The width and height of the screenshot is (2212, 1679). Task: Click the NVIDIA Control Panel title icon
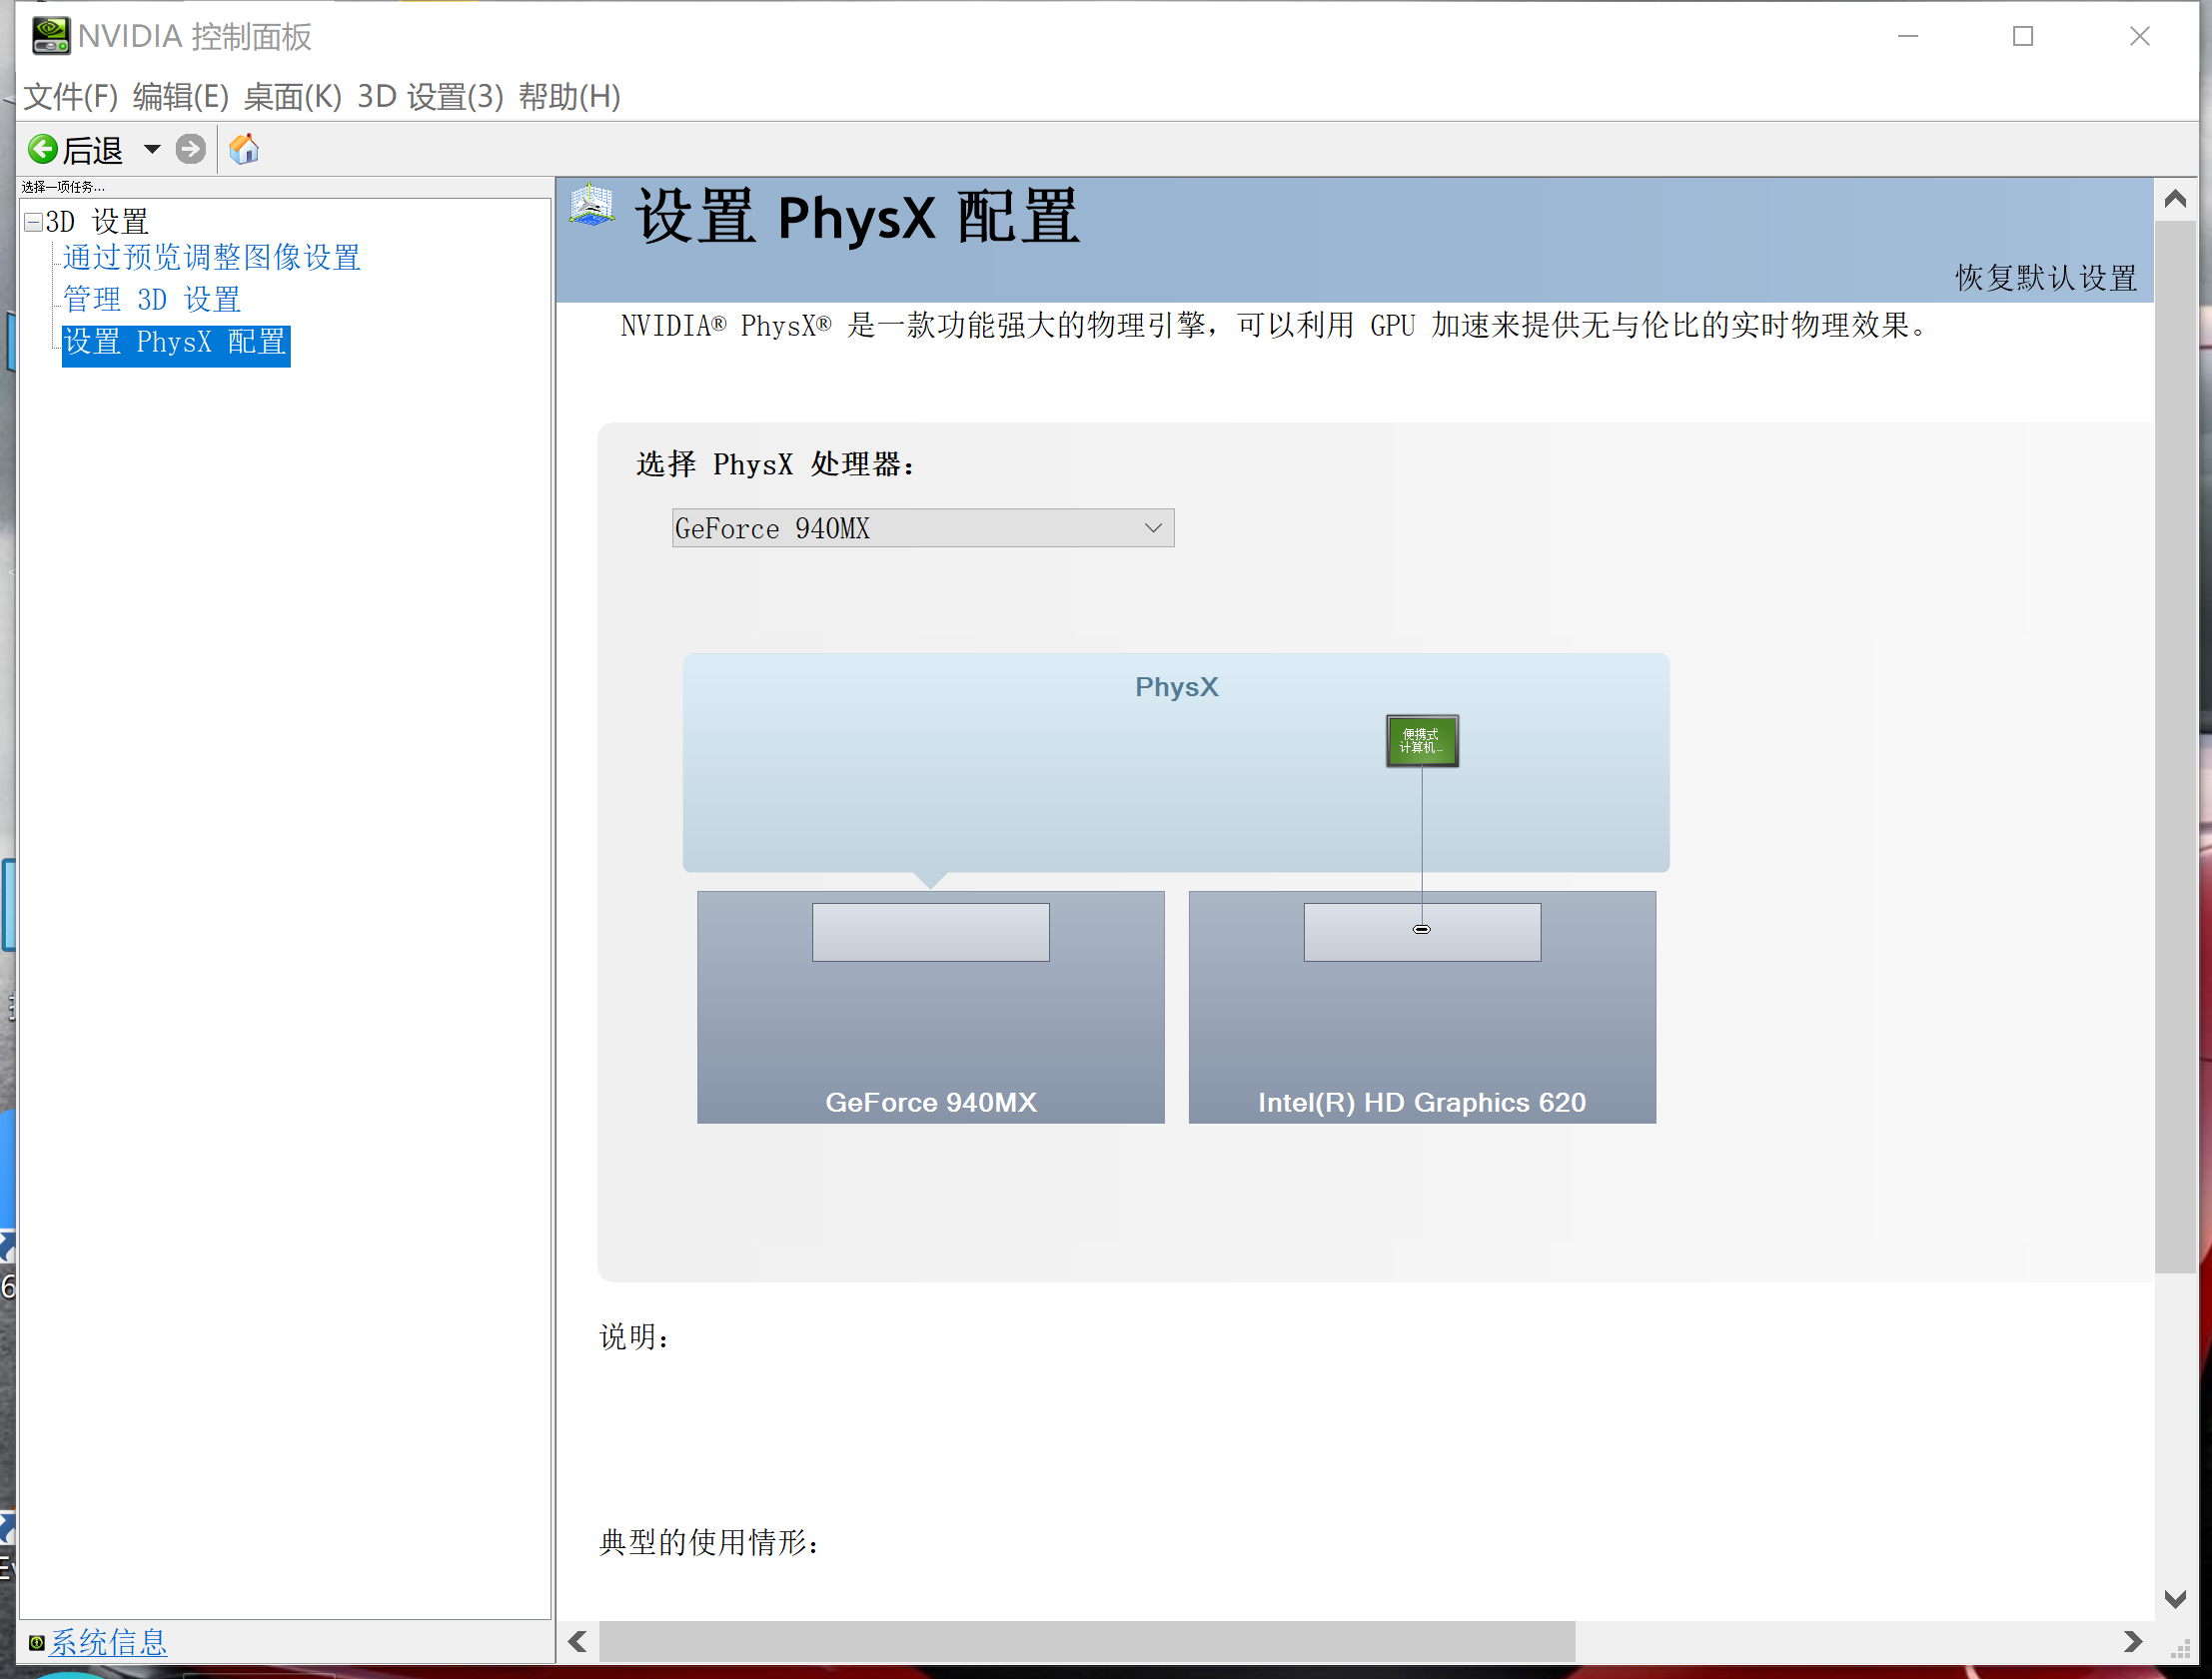coord(50,36)
